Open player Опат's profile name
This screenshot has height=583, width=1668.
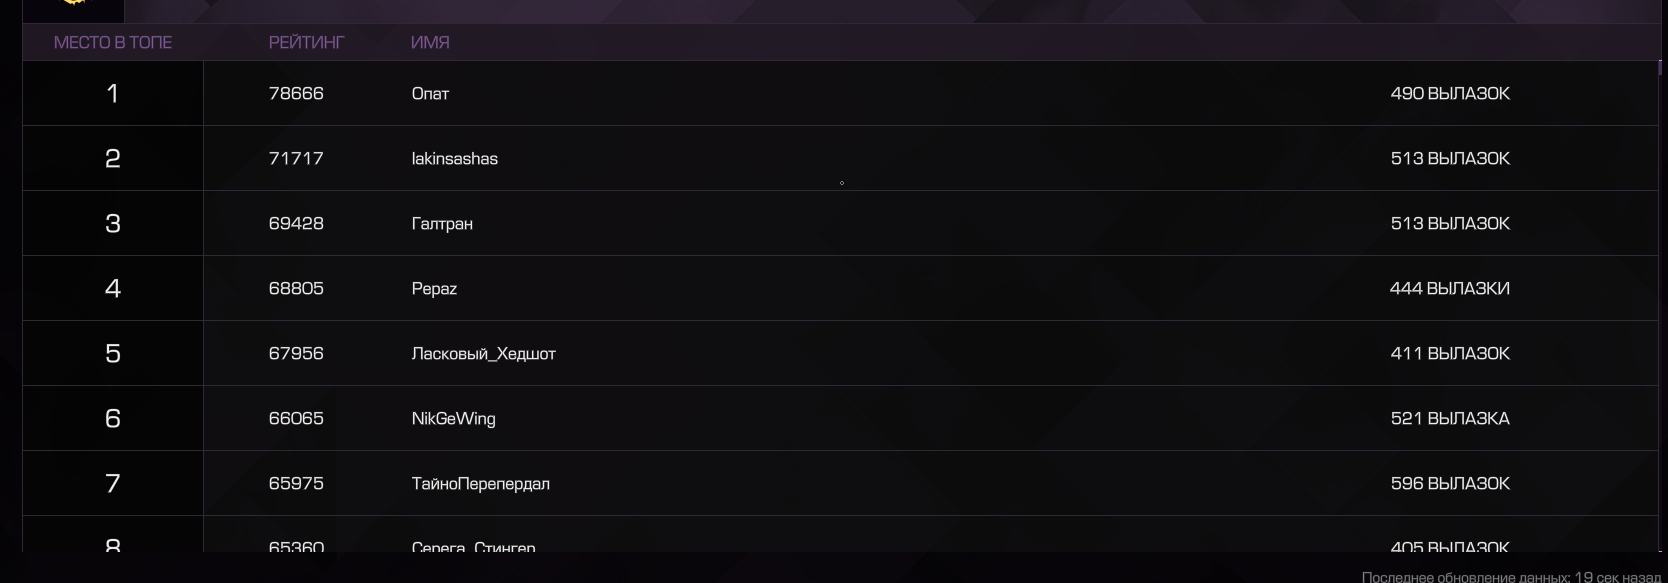(x=430, y=93)
